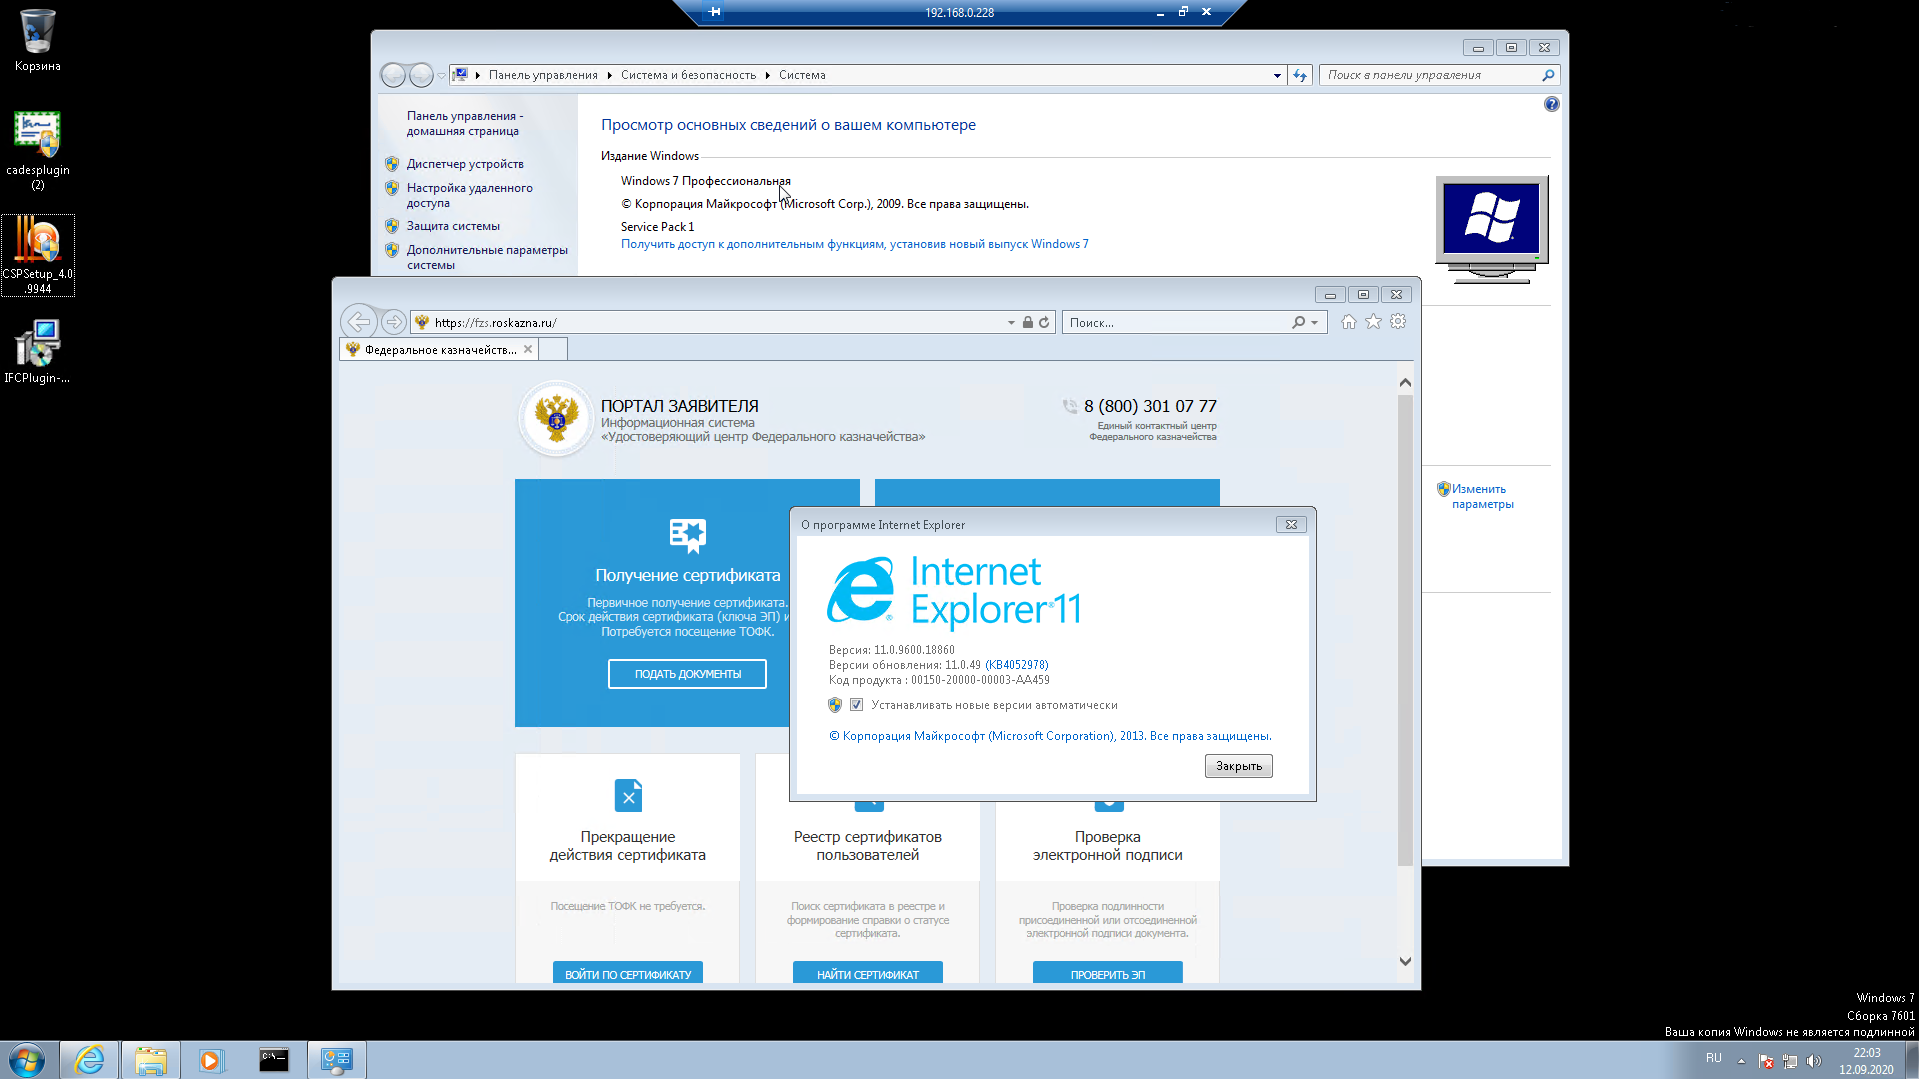Toggle automatic new version installation checkbox
The image size is (1919, 1079).
(x=856, y=705)
